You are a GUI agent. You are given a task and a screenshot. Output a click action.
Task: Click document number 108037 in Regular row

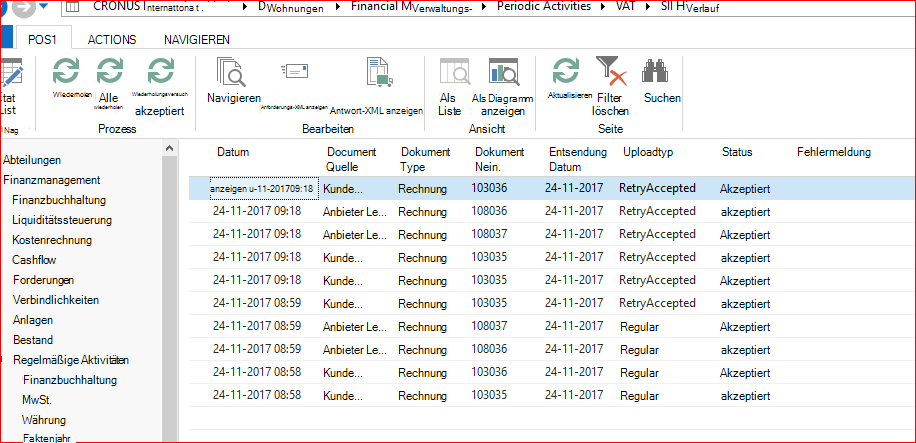[490, 326]
